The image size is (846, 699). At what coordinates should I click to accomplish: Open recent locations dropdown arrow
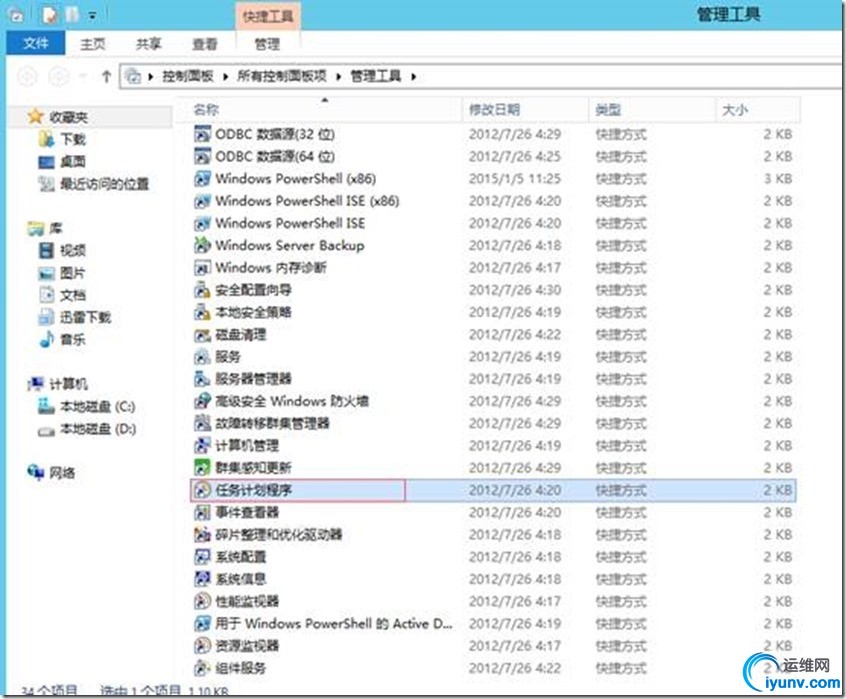[x=83, y=77]
